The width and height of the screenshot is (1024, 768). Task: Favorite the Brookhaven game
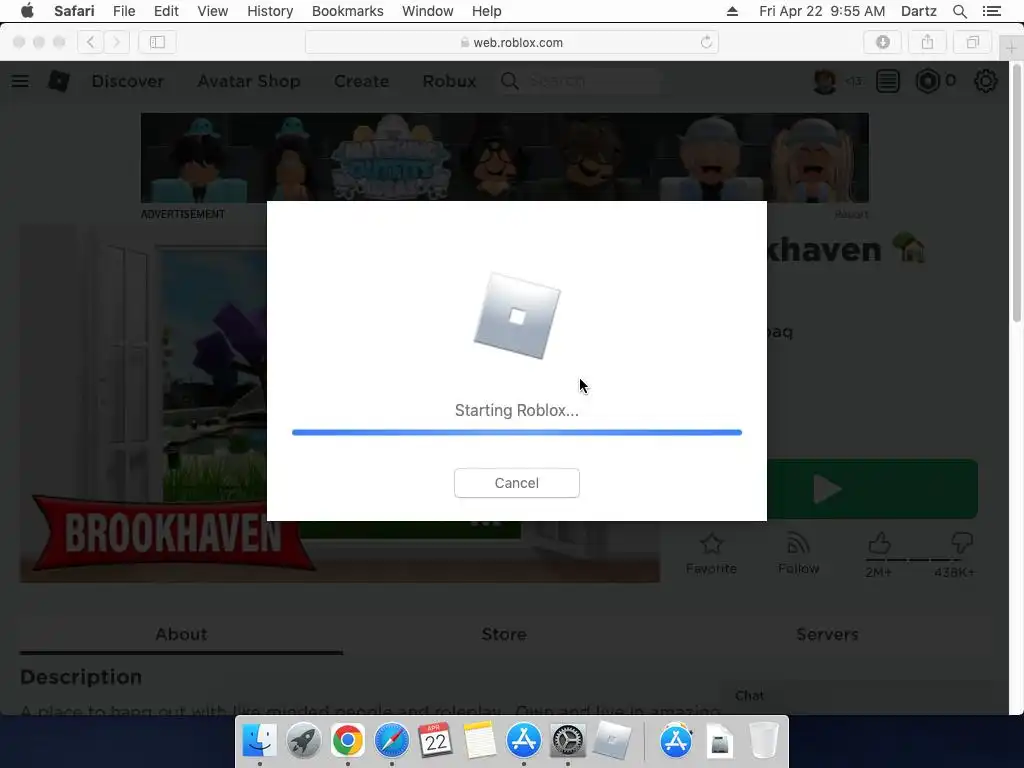point(711,554)
